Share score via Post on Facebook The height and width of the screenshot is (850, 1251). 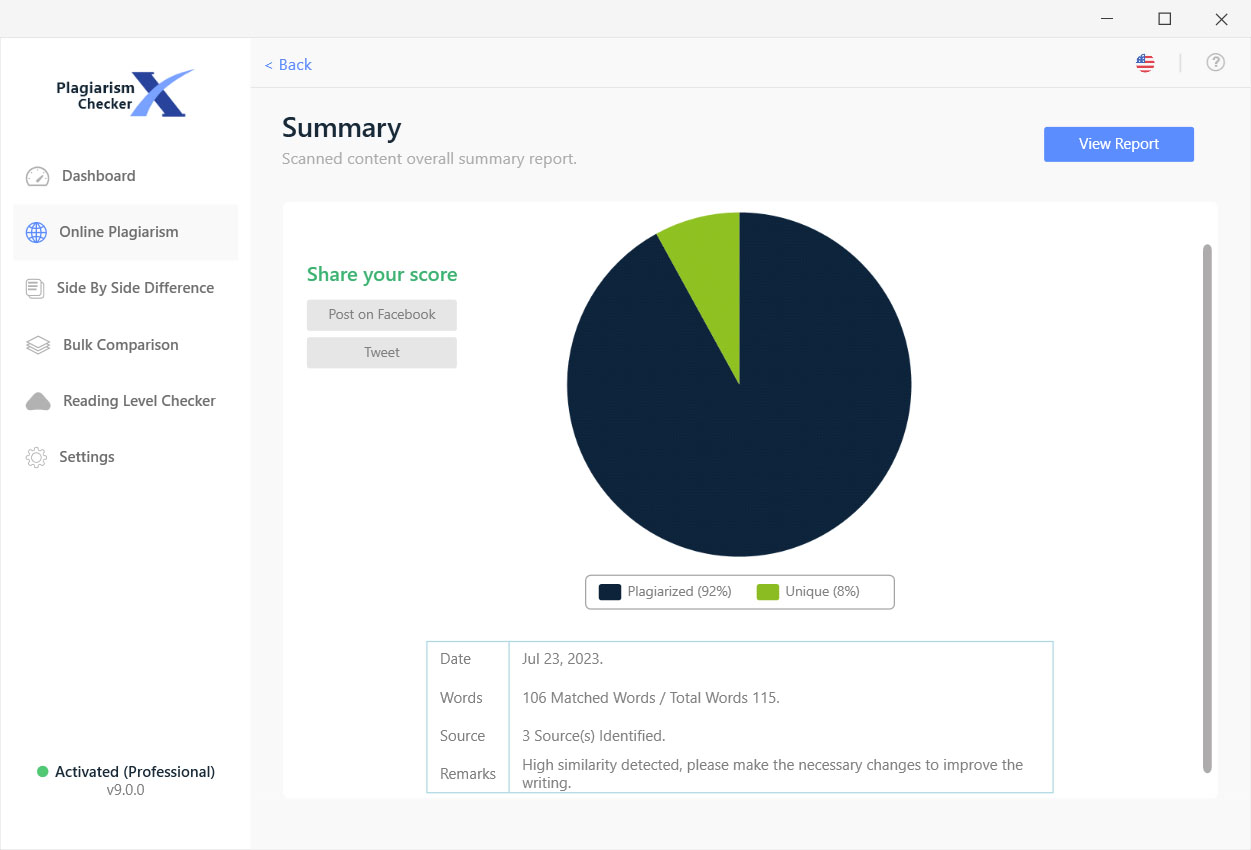click(x=382, y=315)
